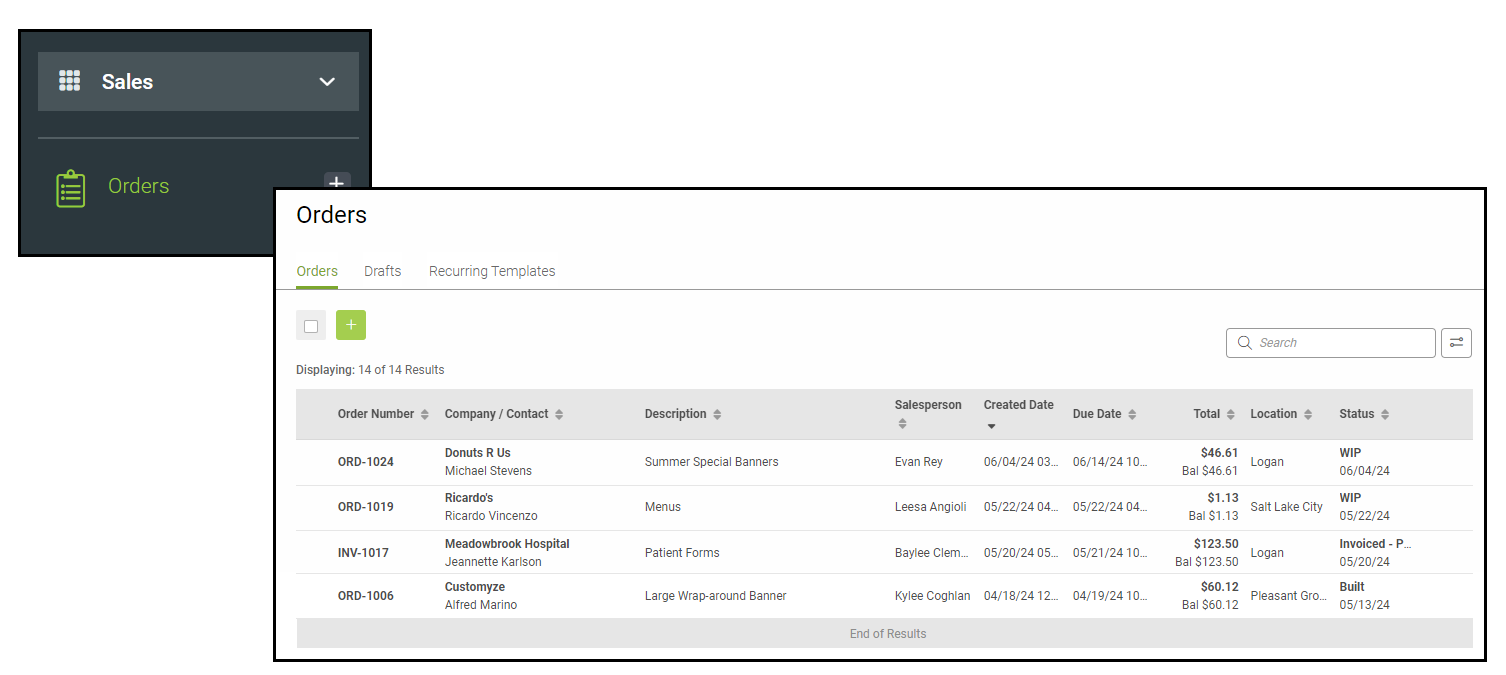Open Orders in the sidebar
Screen dimensions: 1506x675
click(138, 186)
